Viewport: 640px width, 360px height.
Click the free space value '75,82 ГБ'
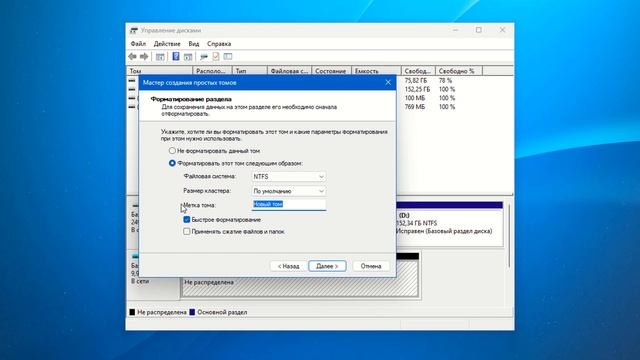coord(416,80)
